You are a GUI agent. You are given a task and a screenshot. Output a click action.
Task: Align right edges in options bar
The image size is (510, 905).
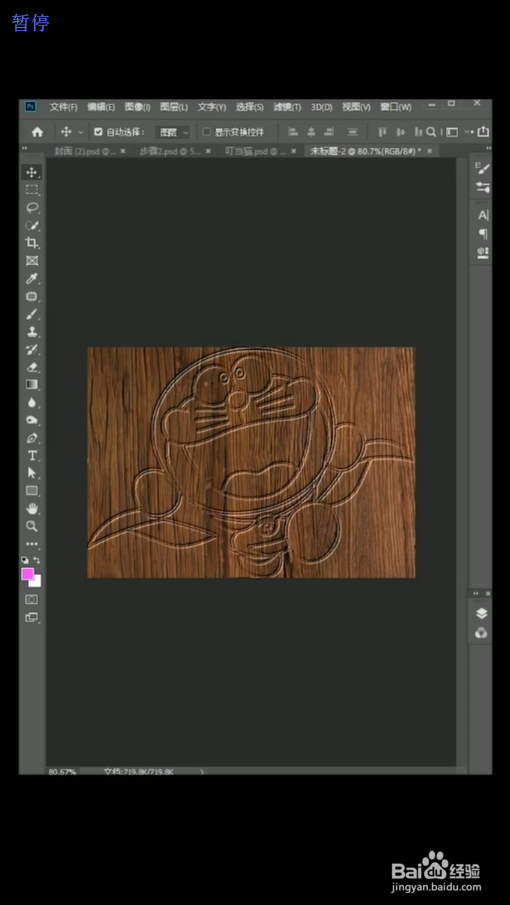[x=329, y=132]
